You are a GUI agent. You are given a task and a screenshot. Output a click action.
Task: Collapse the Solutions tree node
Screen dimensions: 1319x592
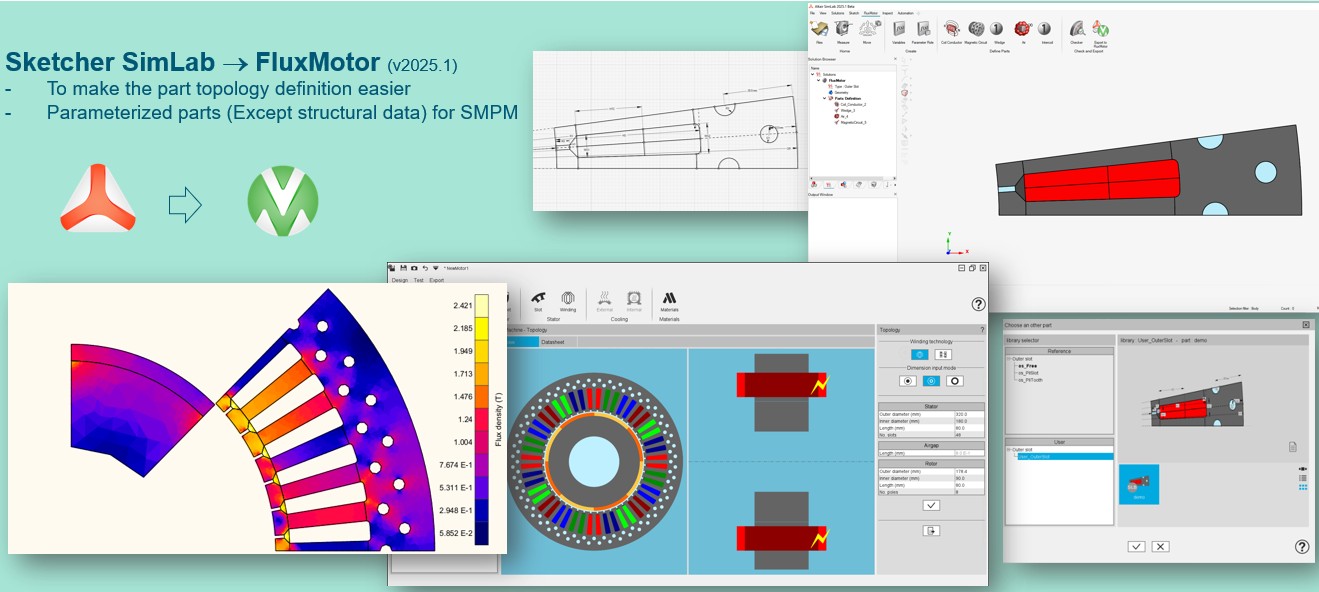(x=813, y=74)
